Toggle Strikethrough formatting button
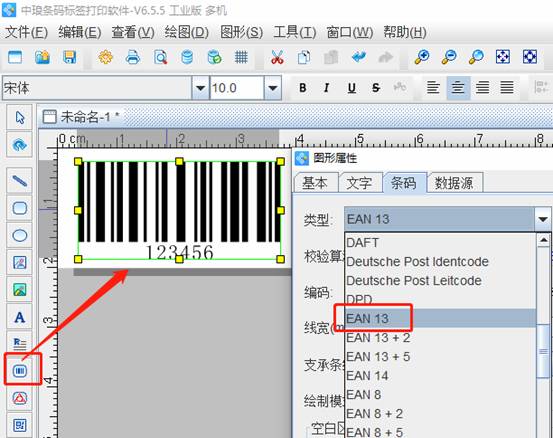The height and width of the screenshot is (438, 553). tap(376, 87)
